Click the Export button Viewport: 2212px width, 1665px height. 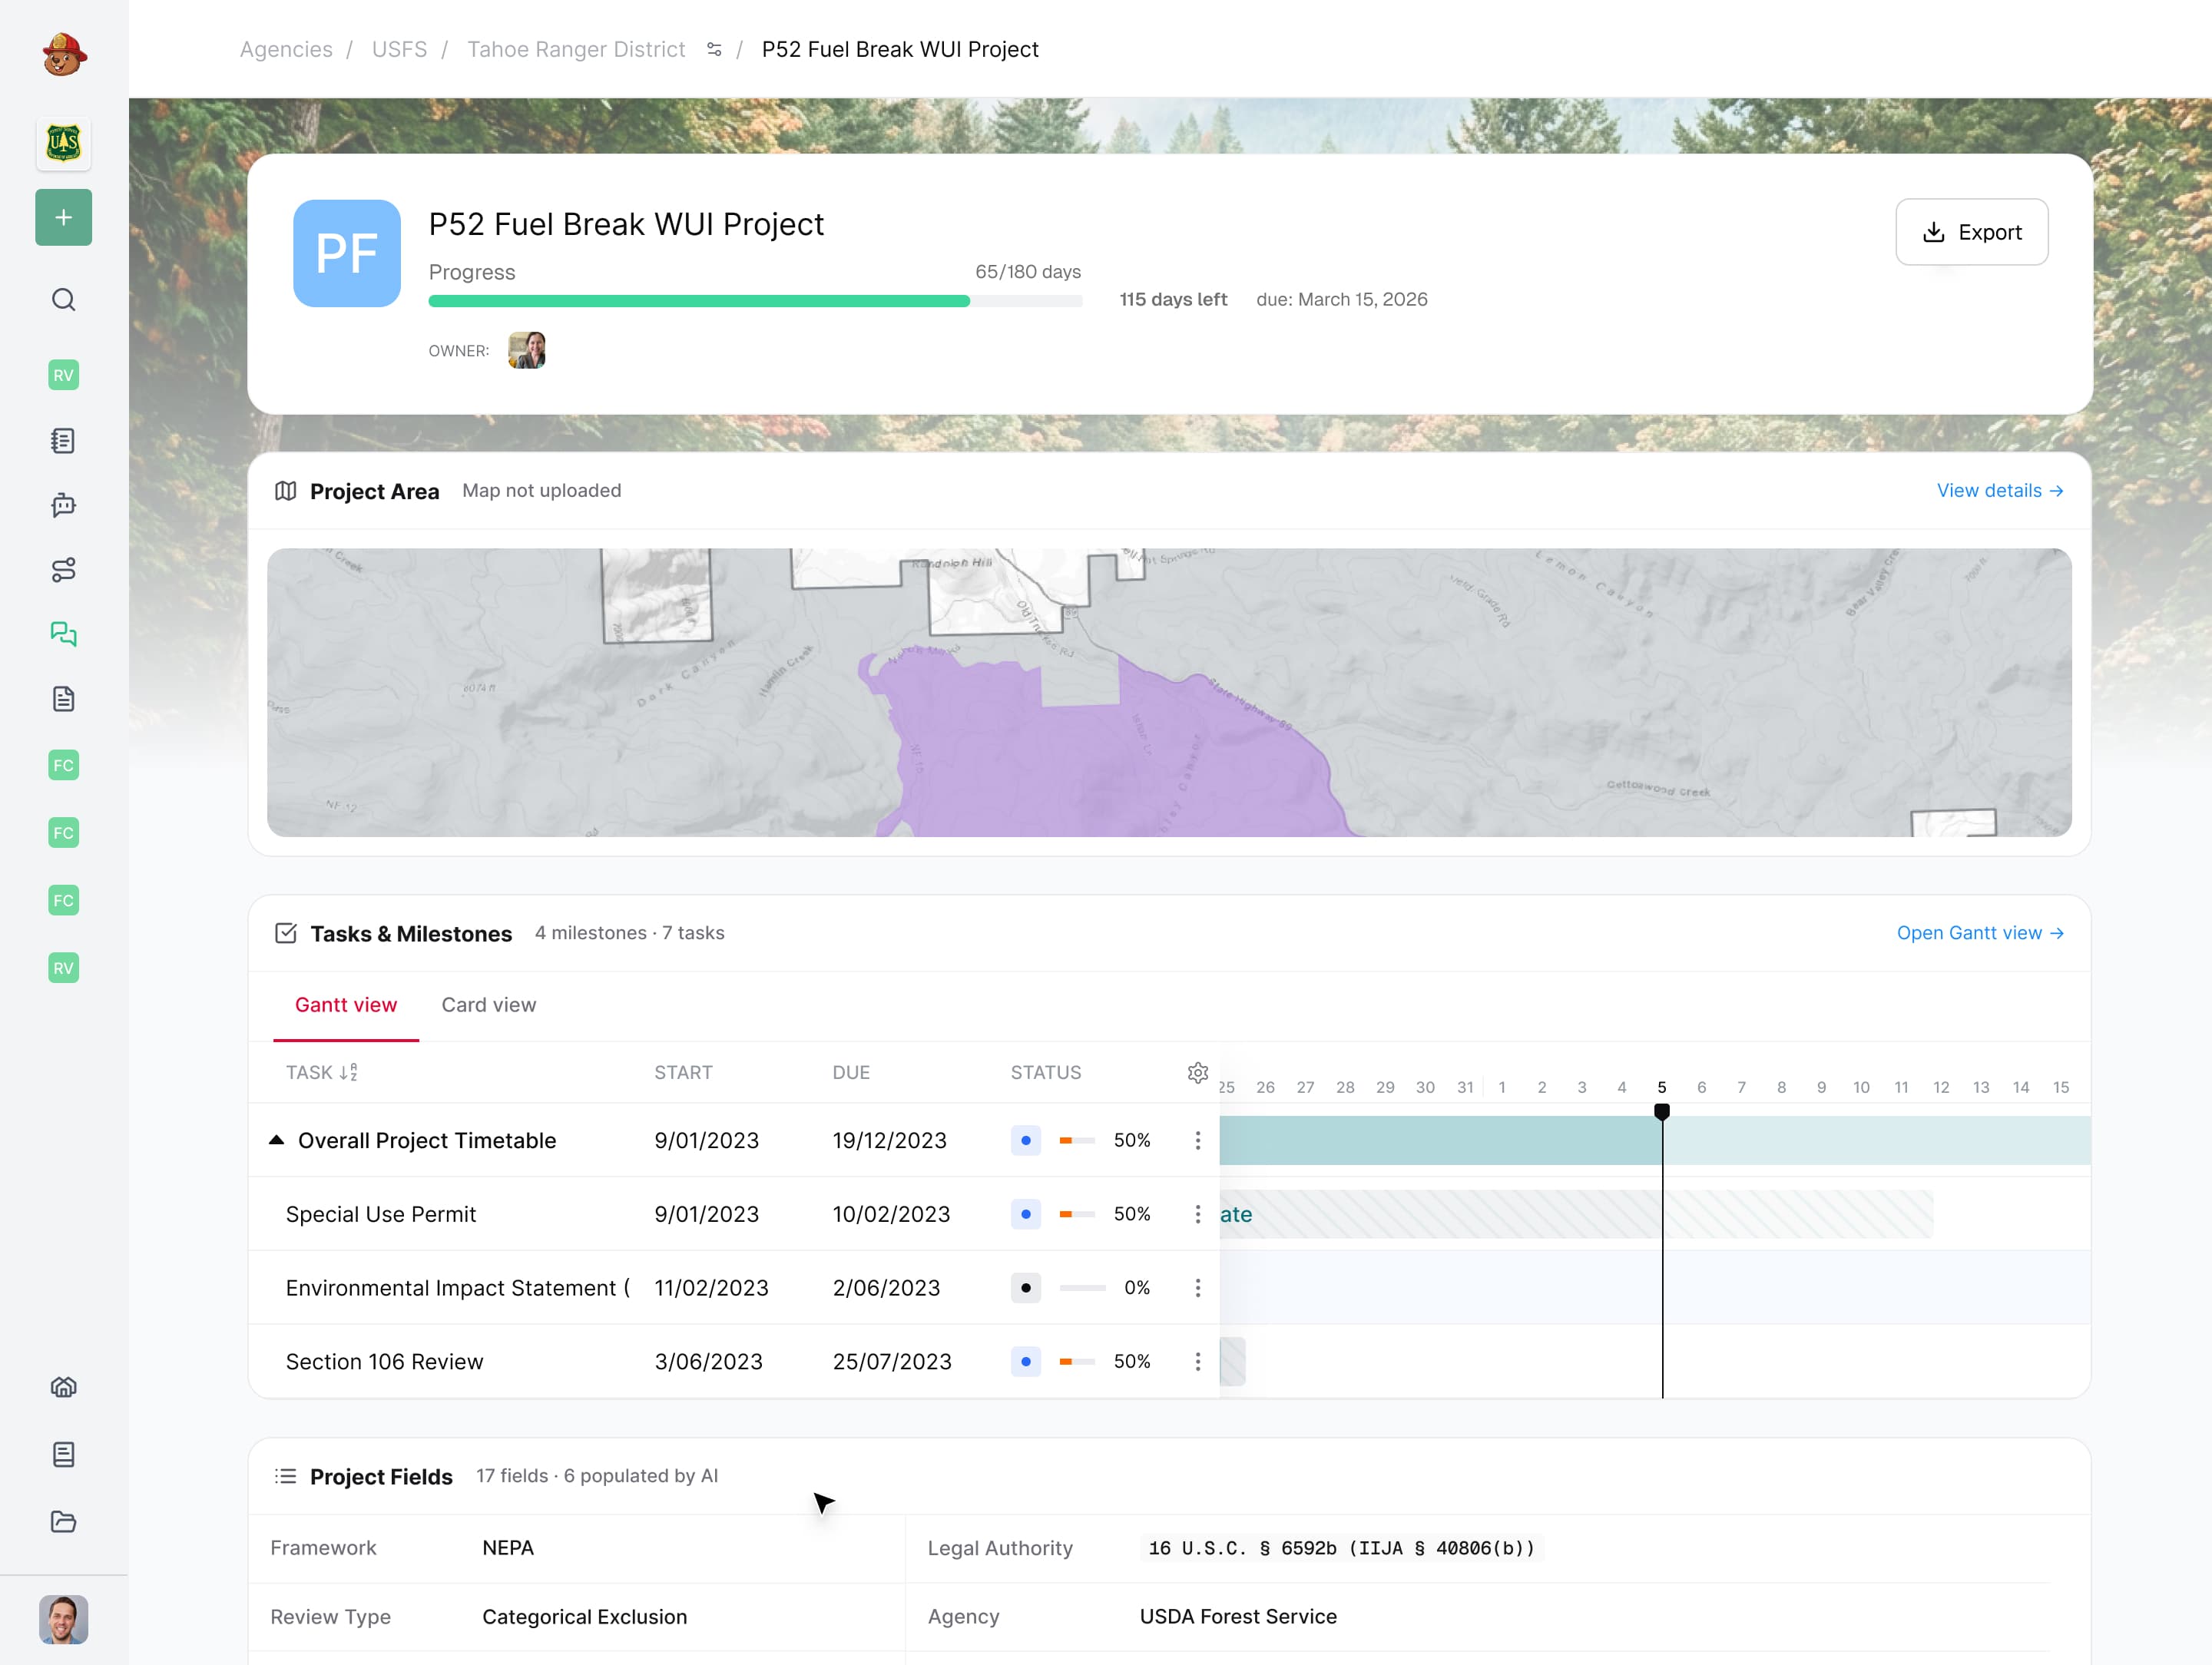pyautogui.click(x=1971, y=232)
